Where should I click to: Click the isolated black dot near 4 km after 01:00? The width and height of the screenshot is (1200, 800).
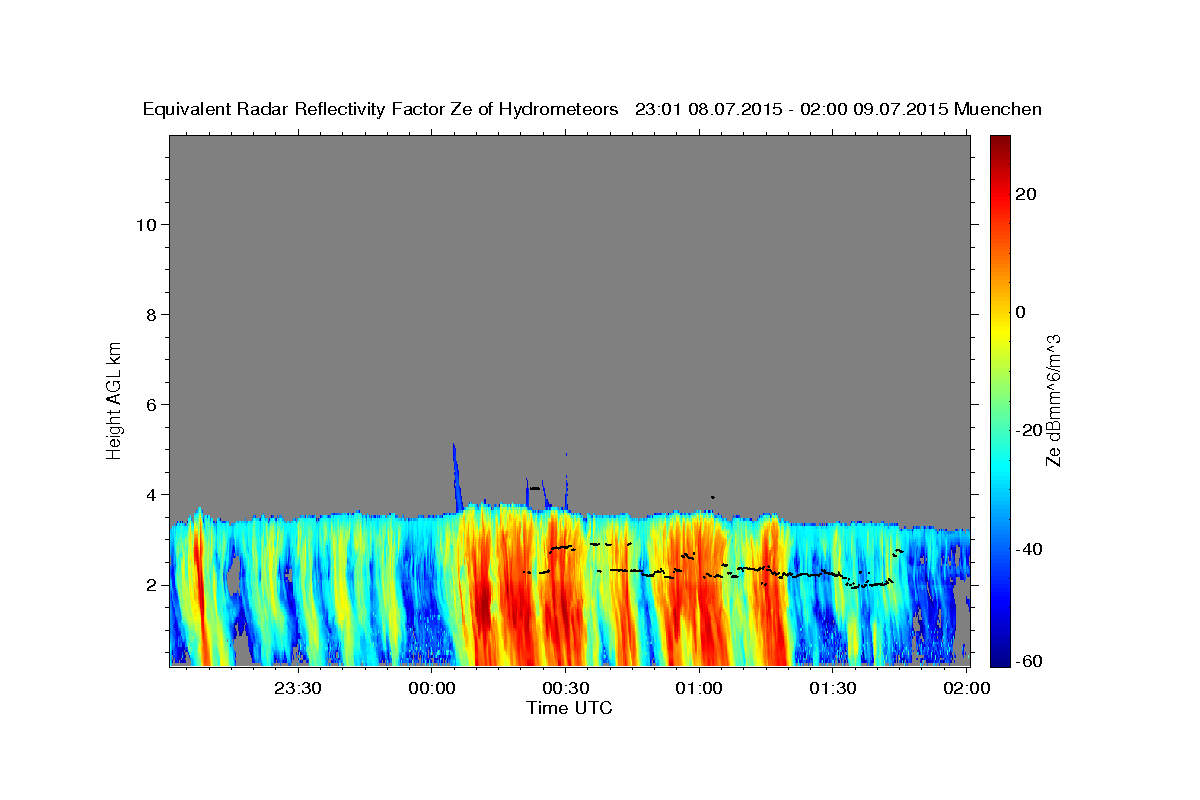point(712,497)
